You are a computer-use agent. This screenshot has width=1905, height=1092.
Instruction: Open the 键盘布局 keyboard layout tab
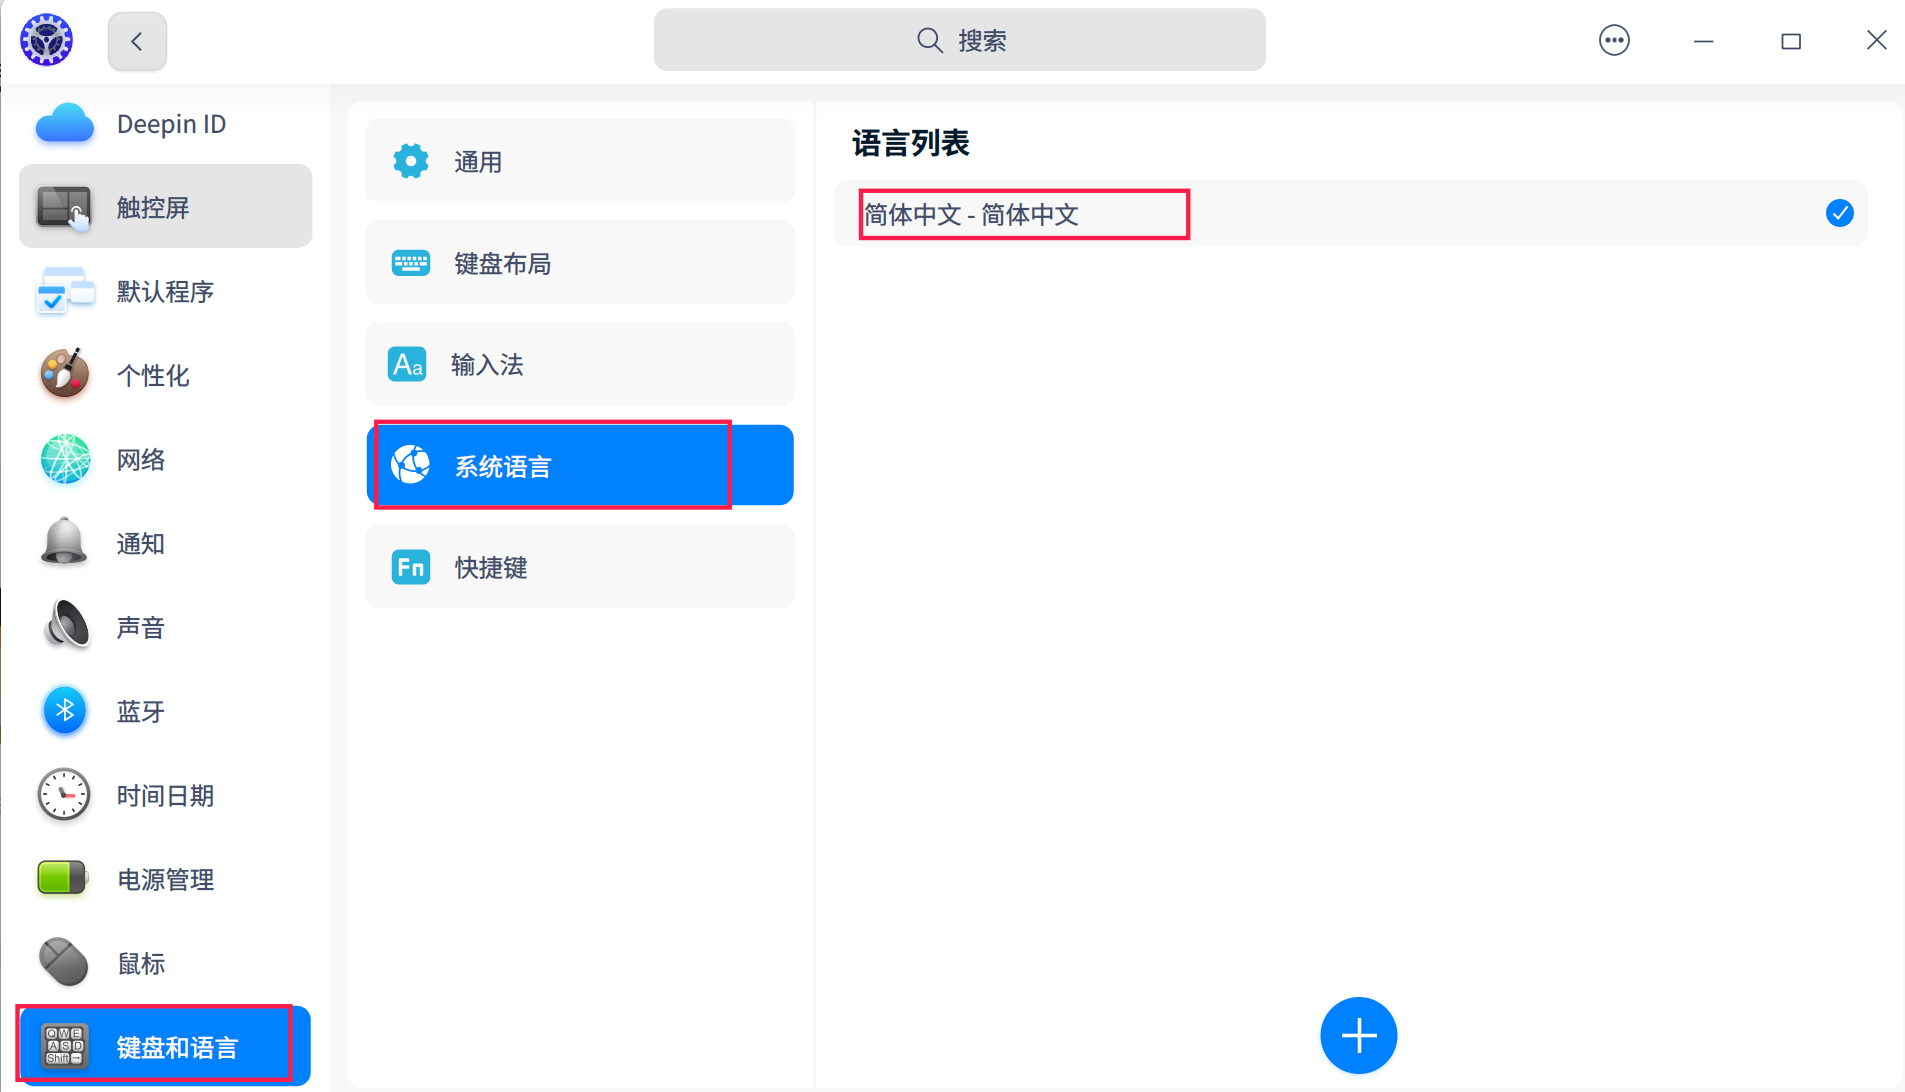click(x=580, y=263)
